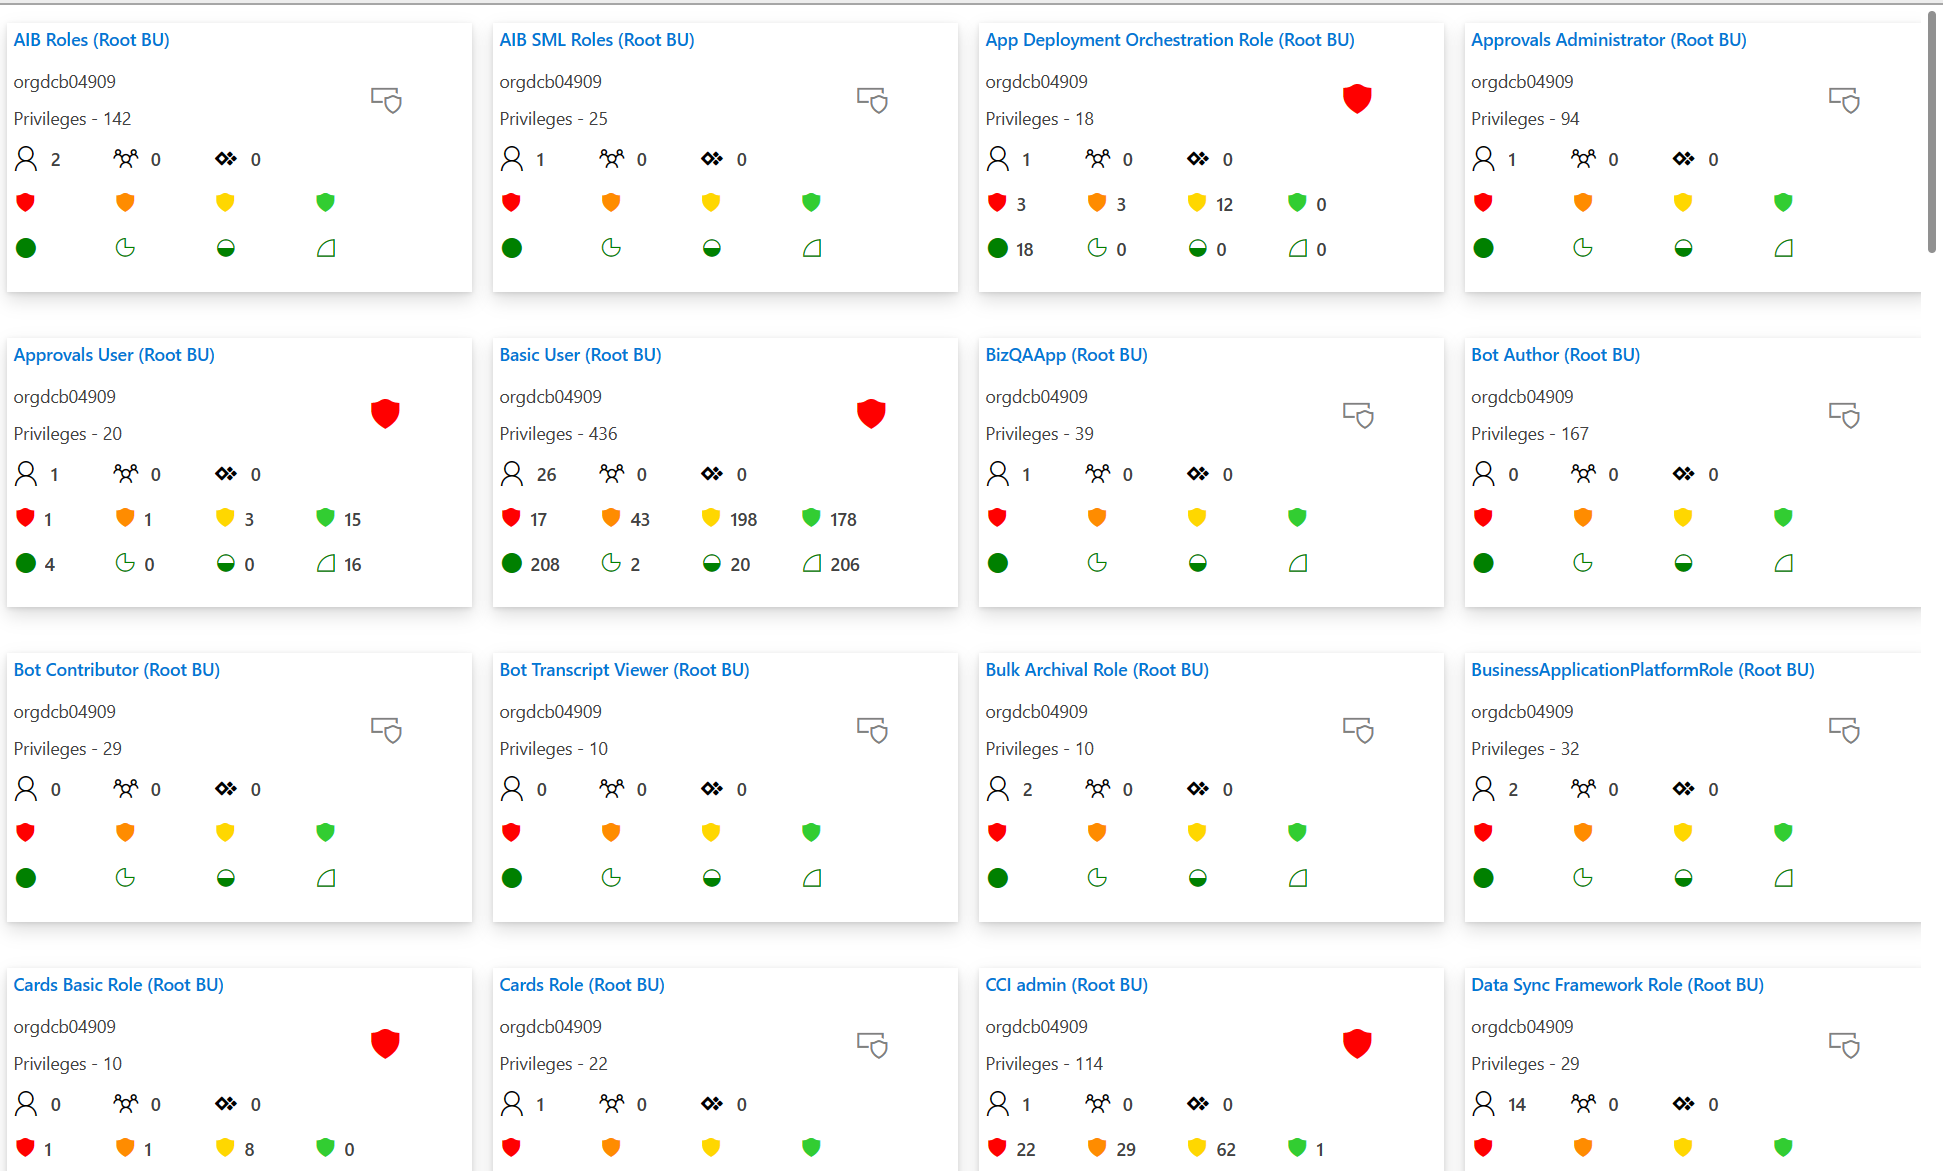Click the compare-role shield icon on AIB Roles card
Screen dimensions: 1945x1171
(x=386, y=100)
